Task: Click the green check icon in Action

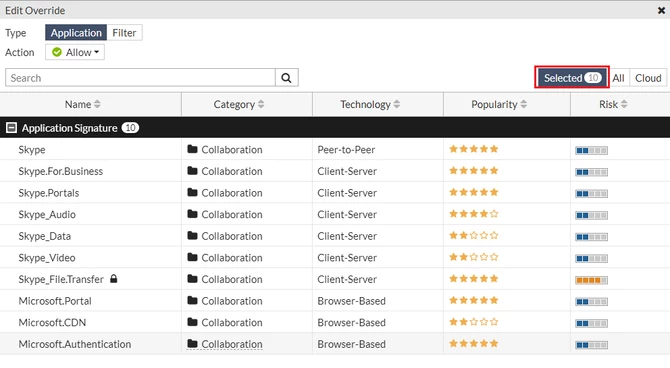Action: point(57,52)
